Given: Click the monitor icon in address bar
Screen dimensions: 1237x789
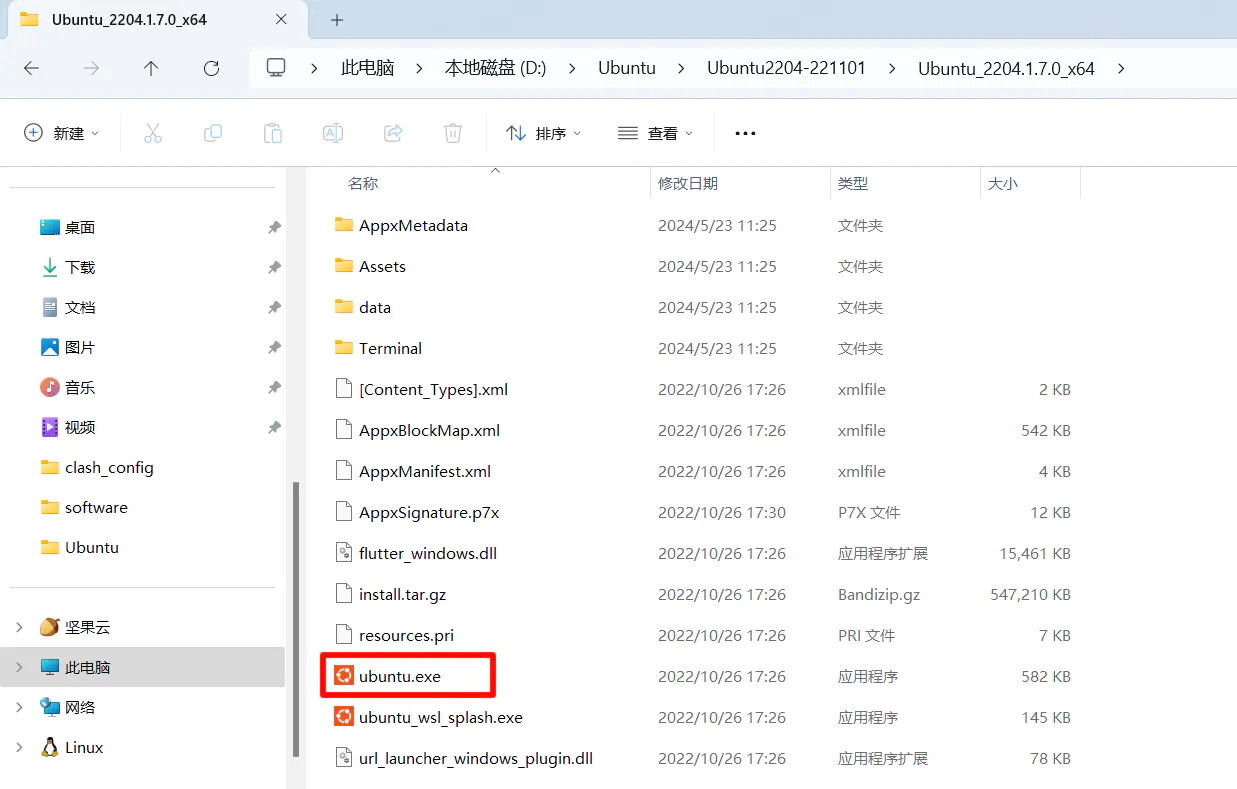Looking at the screenshot, I should coord(276,68).
